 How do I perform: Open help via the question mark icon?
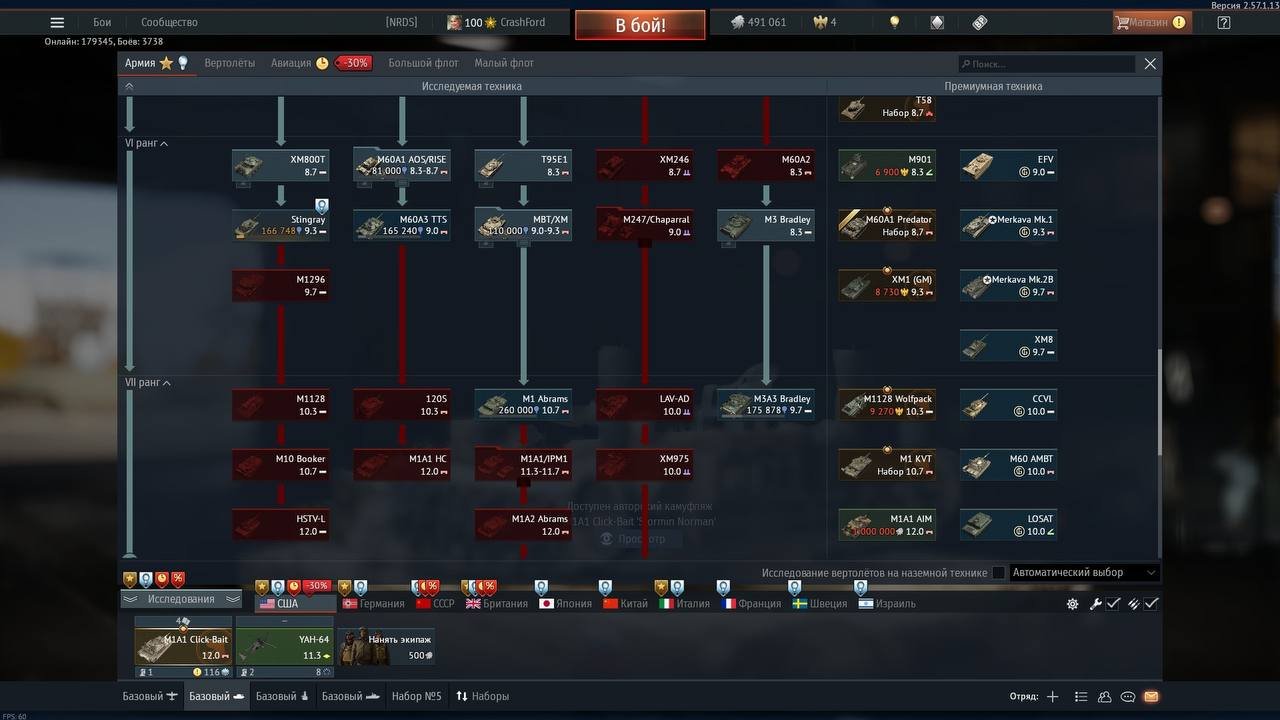pos(1224,22)
